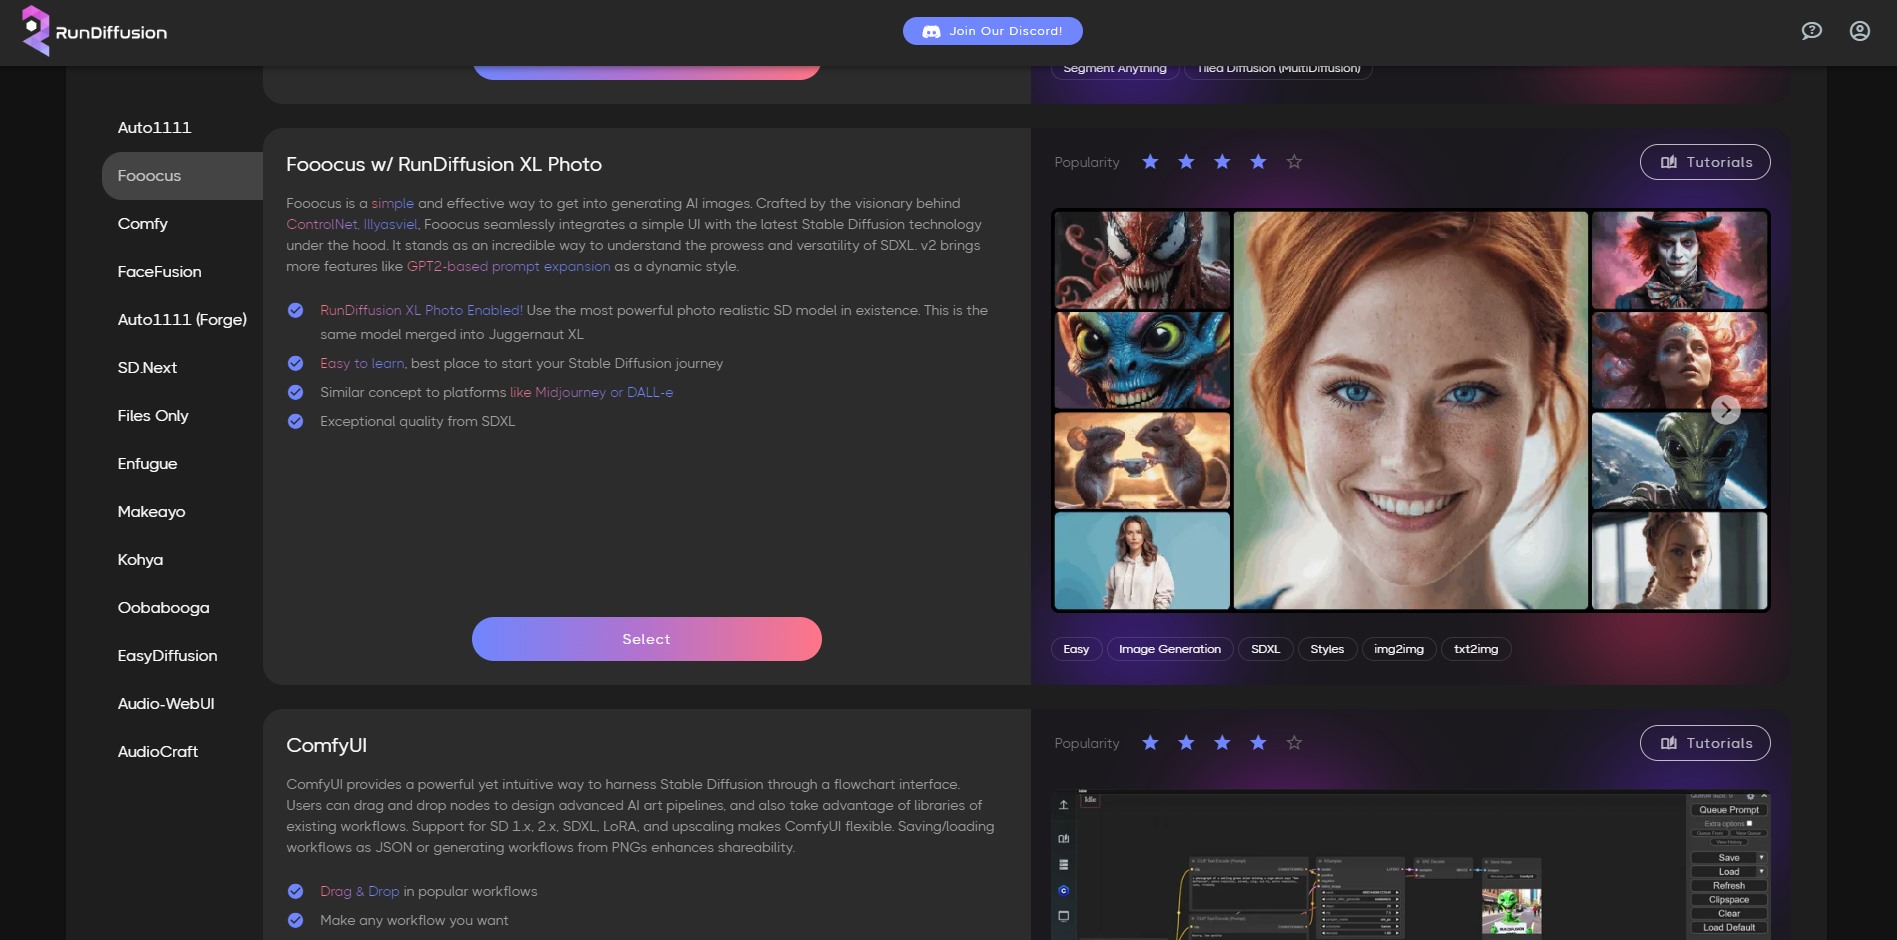Open the woman in white hoodie thumbnail
Screen dimensions: 1897x940
tap(1142, 560)
